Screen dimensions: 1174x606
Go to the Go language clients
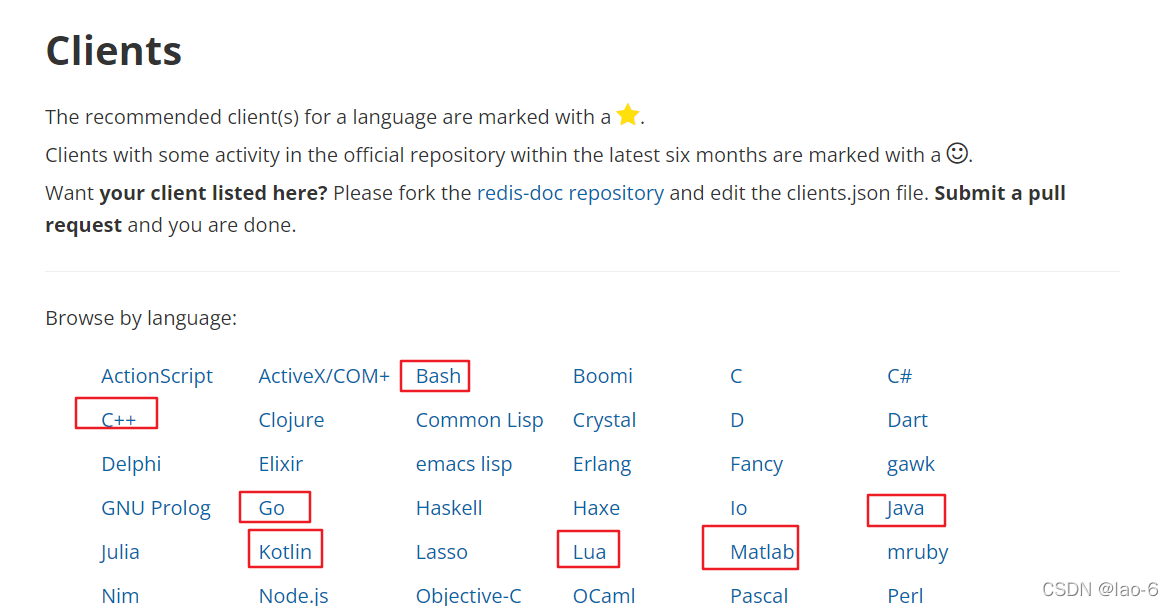[x=271, y=508]
